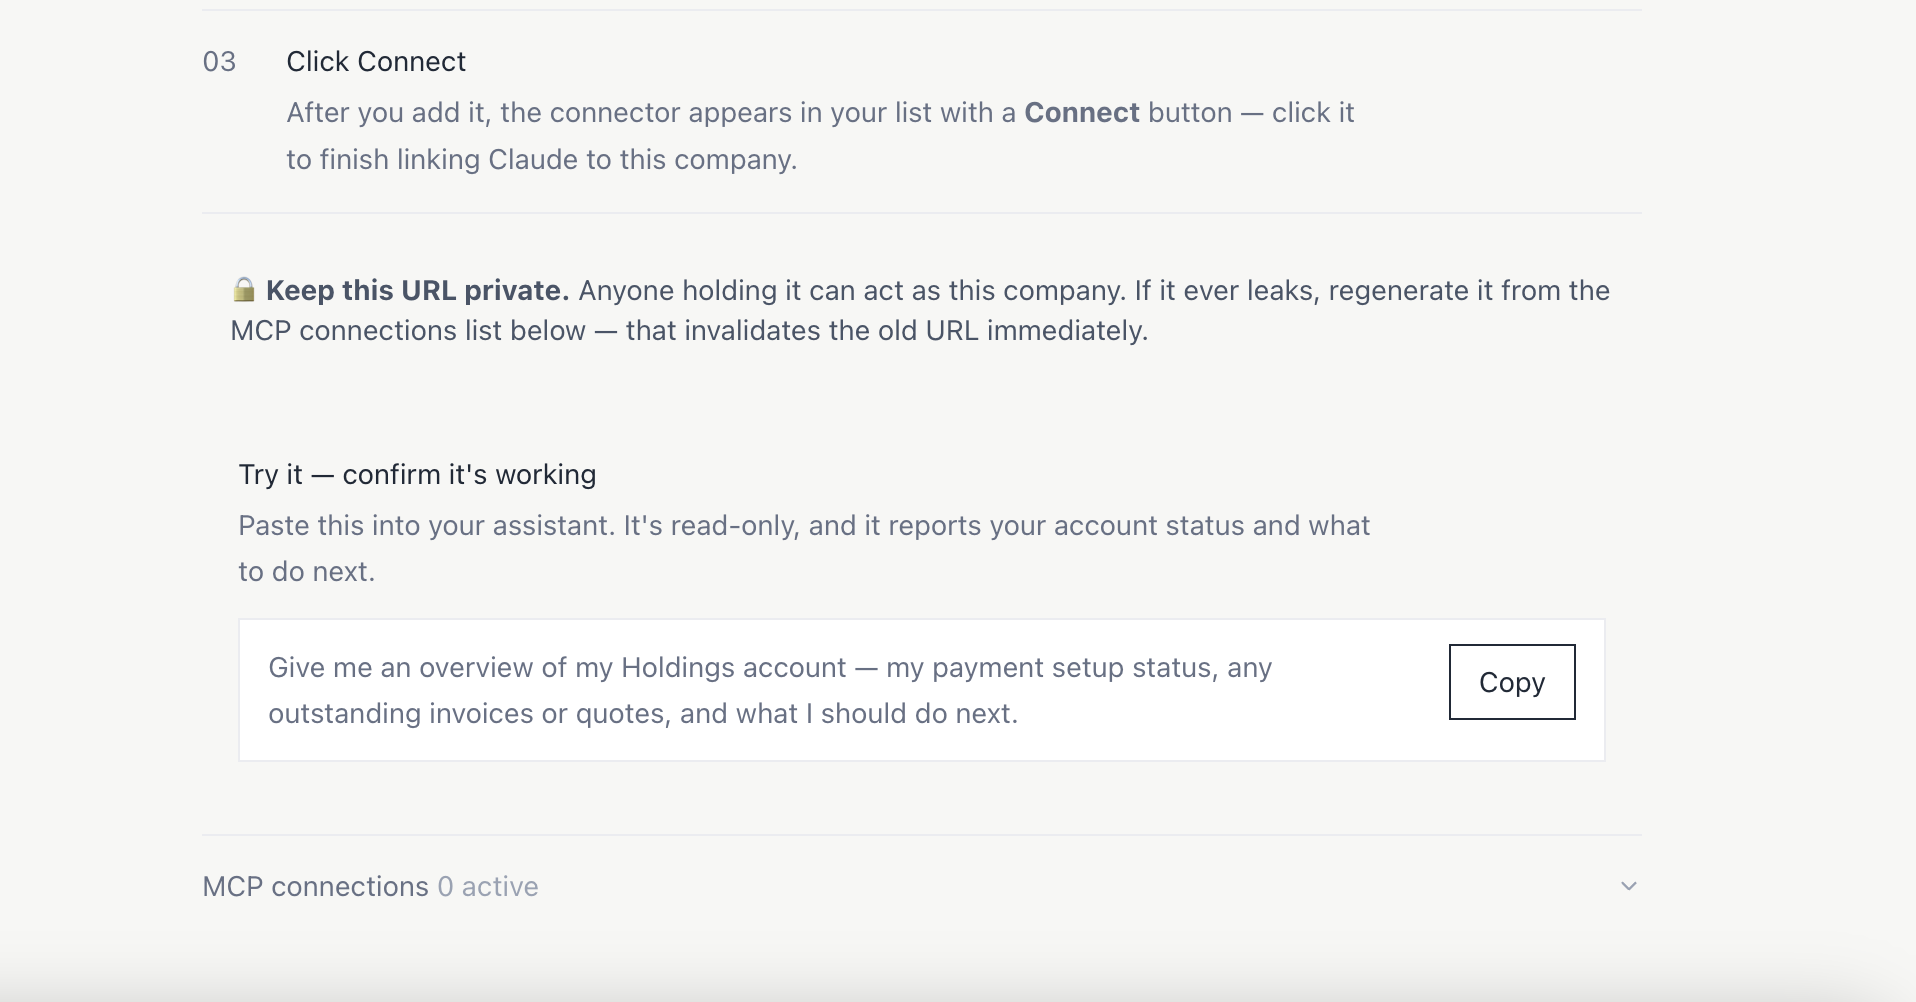Screen dimensions: 1916x1002
Task: Click the 03 step number
Action: [x=219, y=62]
